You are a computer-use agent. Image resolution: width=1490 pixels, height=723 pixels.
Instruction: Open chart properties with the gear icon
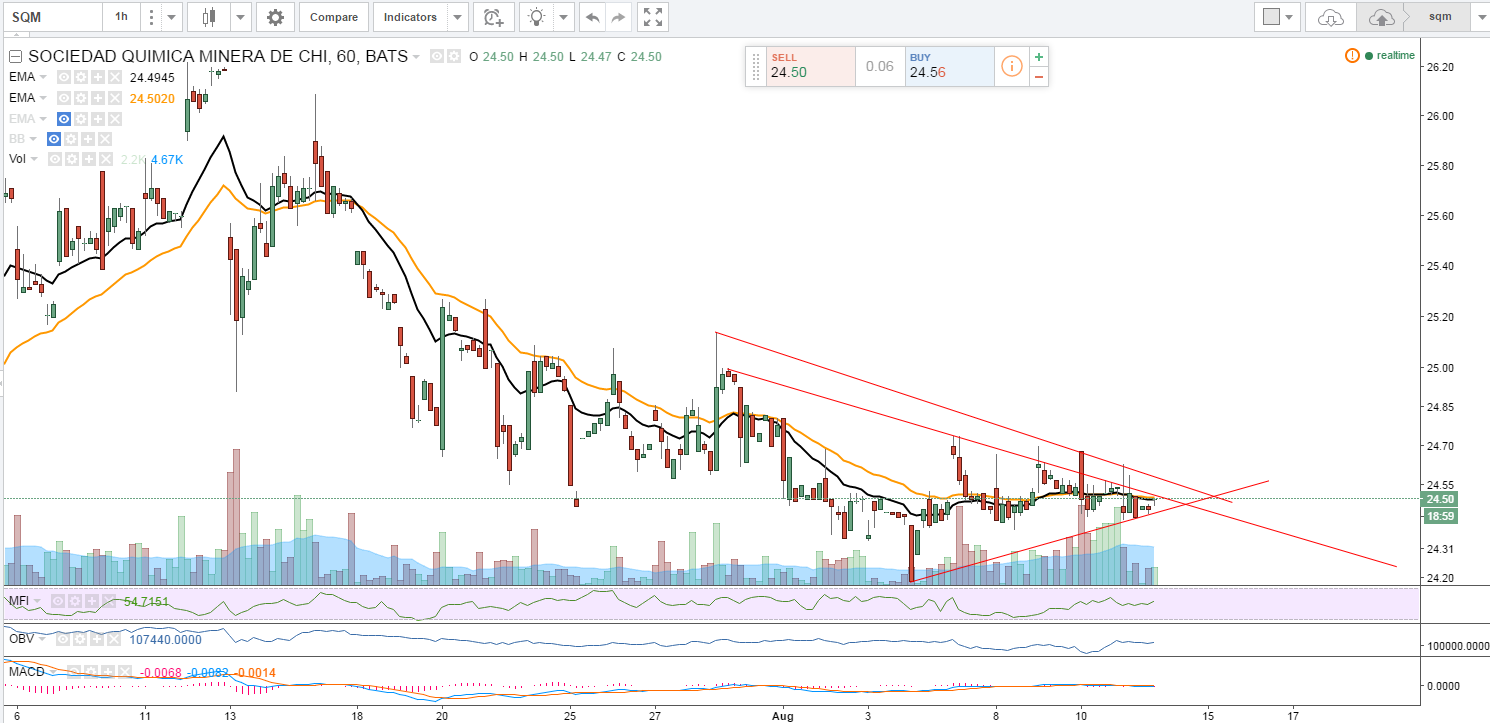(x=275, y=17)
